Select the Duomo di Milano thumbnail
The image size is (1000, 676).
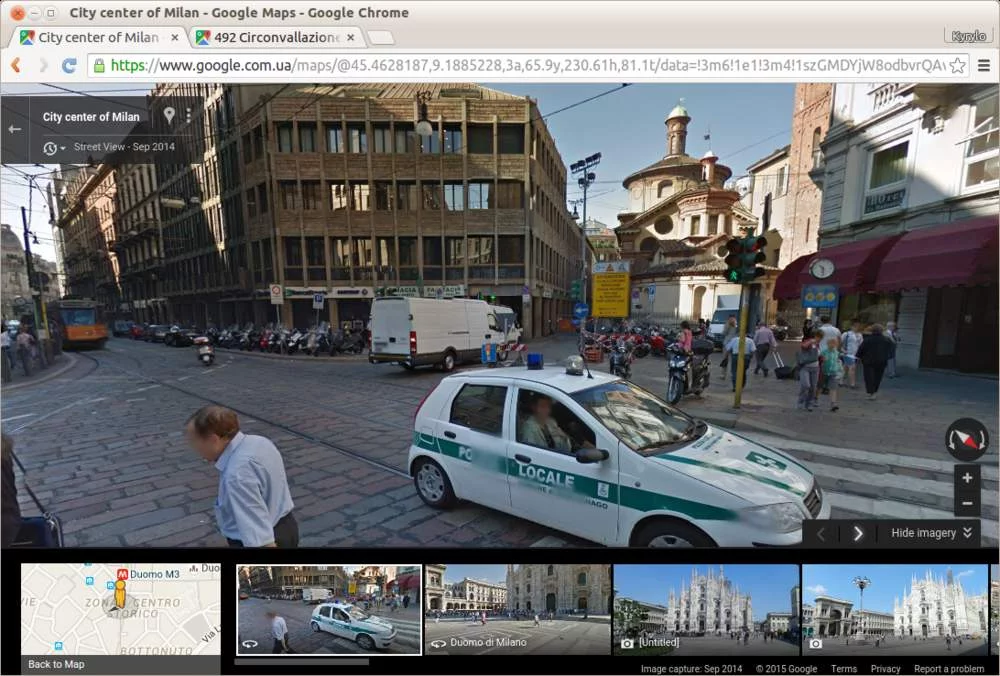click(x=517, y=609)
